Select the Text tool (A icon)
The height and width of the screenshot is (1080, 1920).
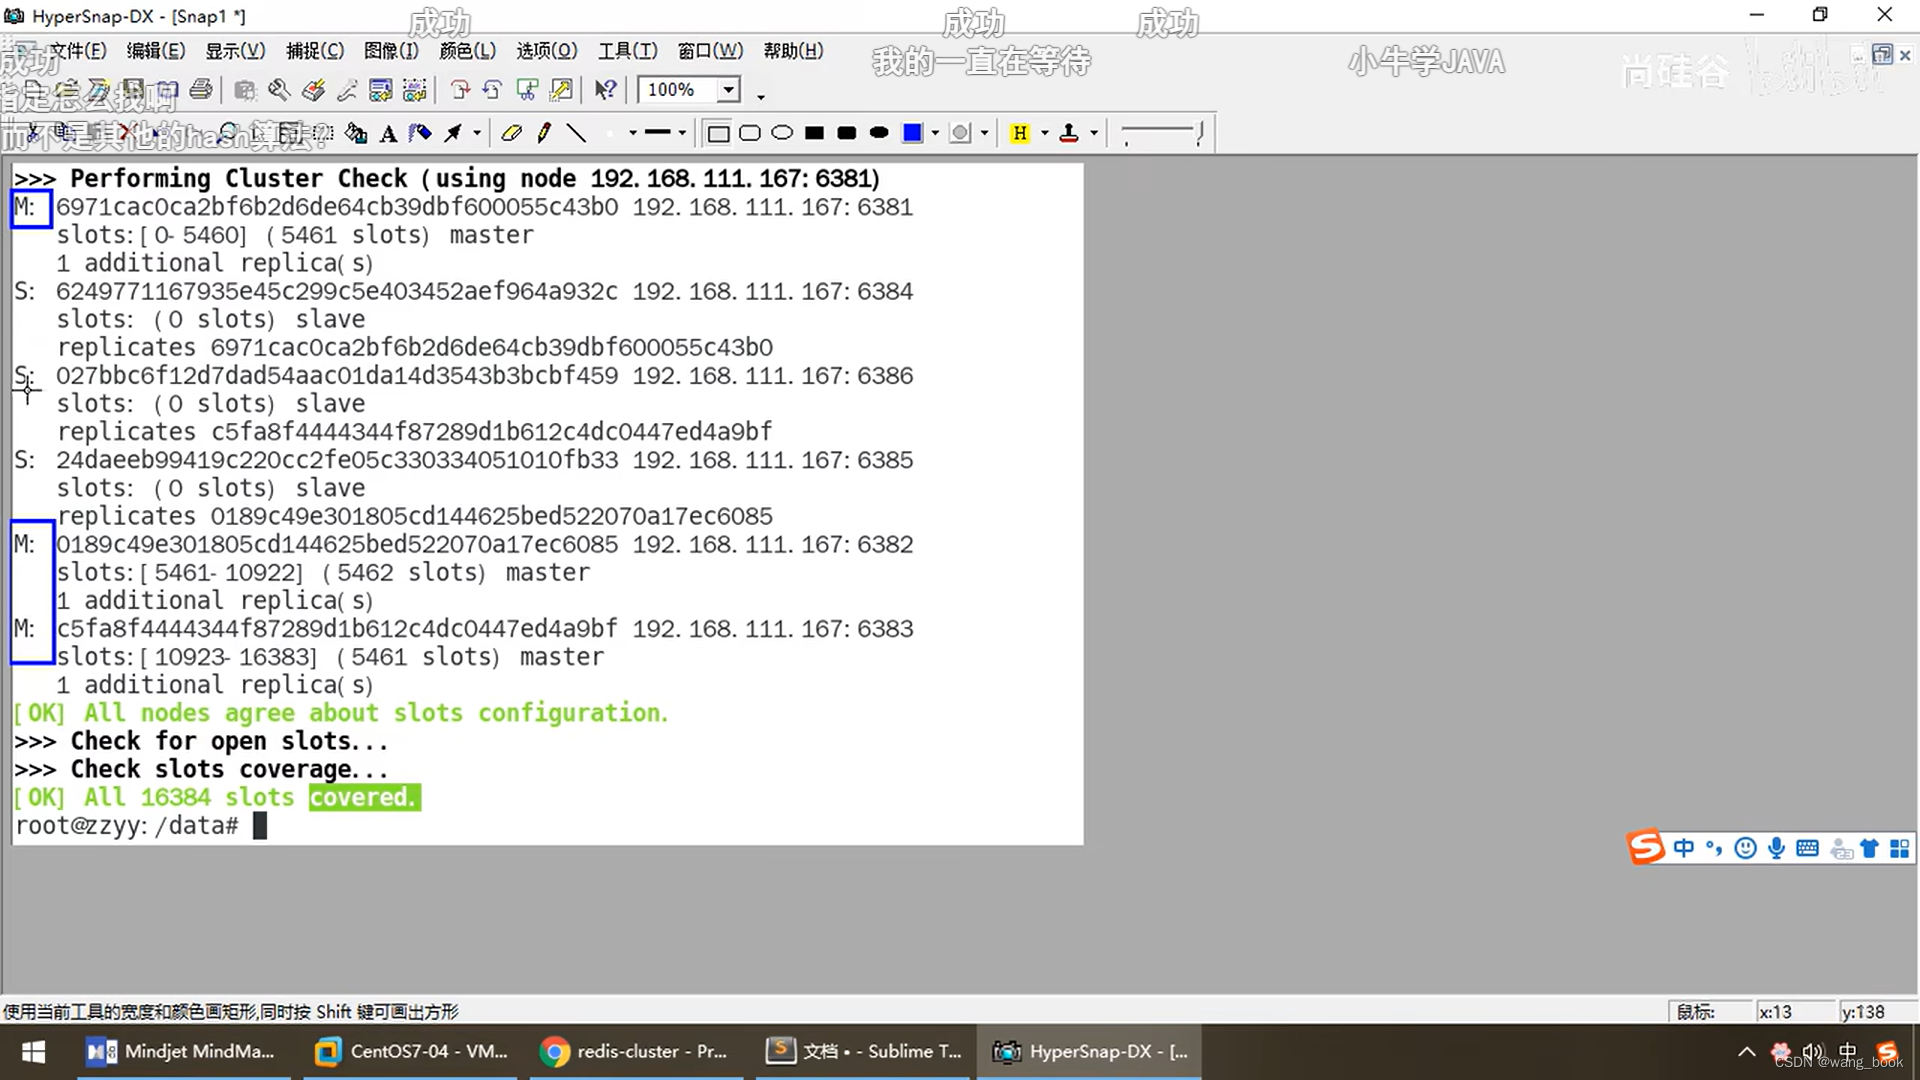click(x=388, y=133)
